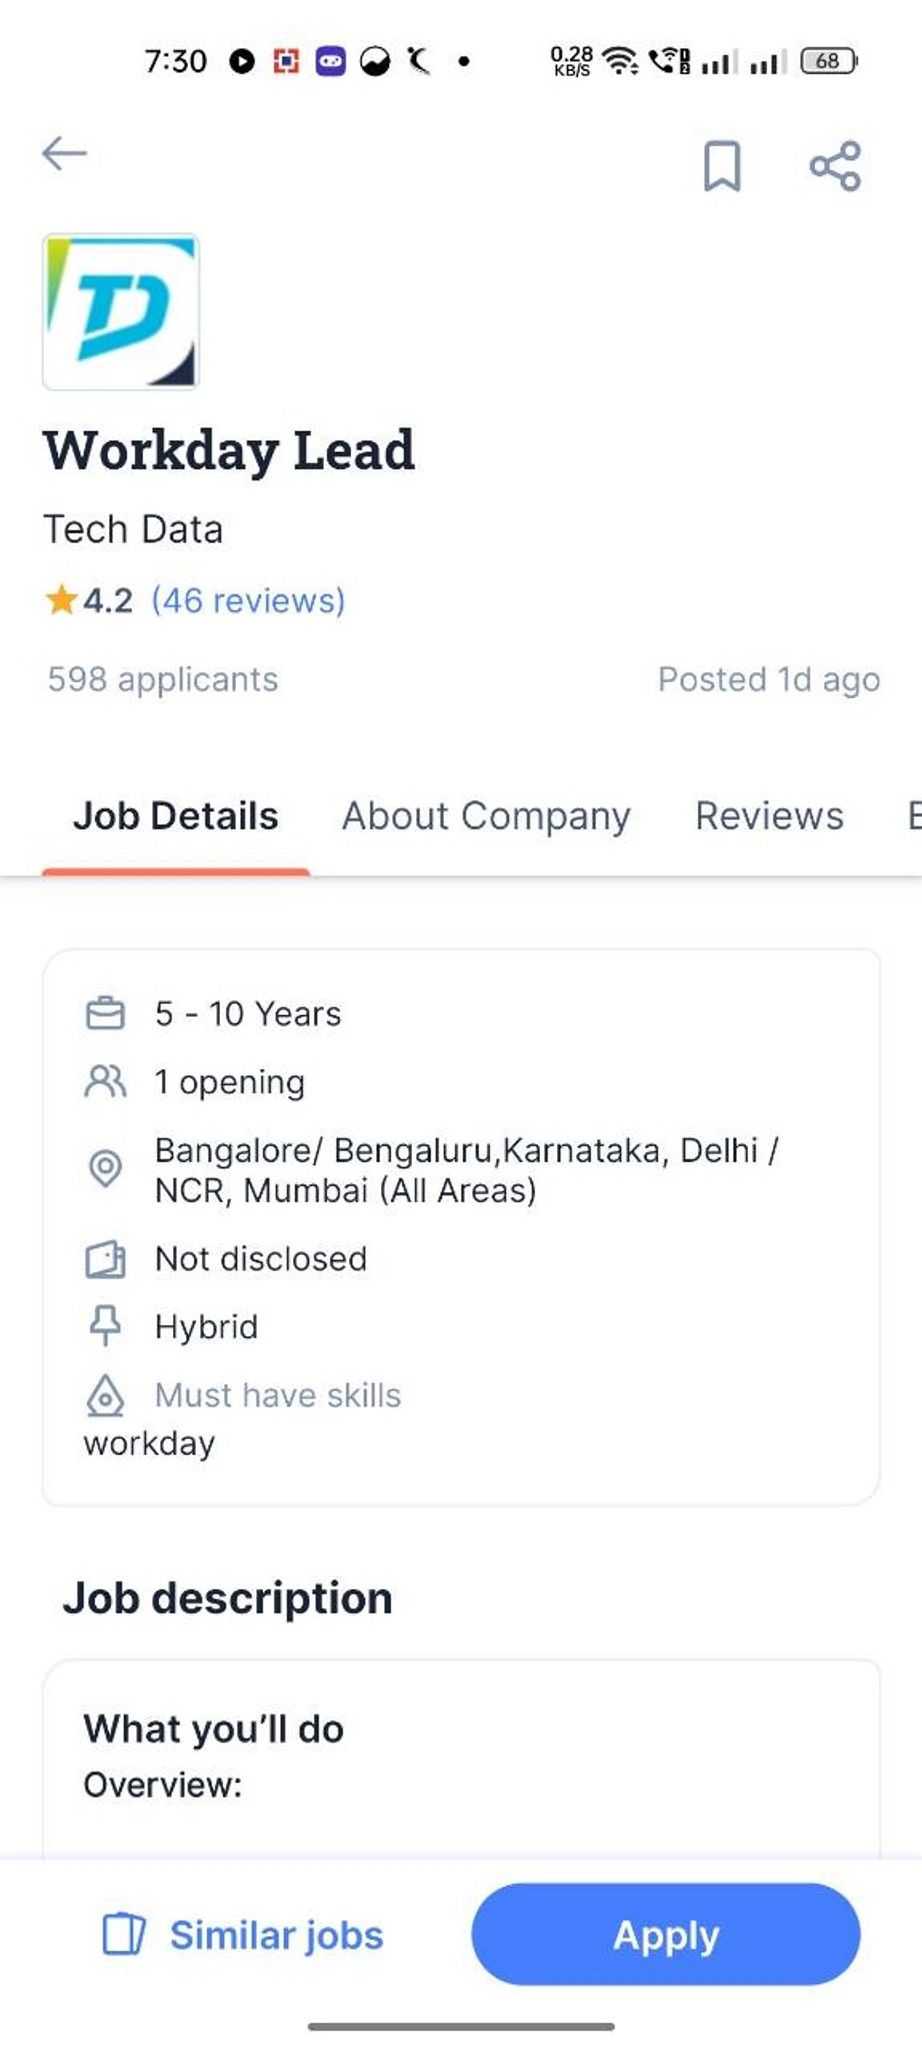Tap the Hybrid work mode pin icon
Image resolution: width=922 pixels, height=2048 pixels.
105,1326
